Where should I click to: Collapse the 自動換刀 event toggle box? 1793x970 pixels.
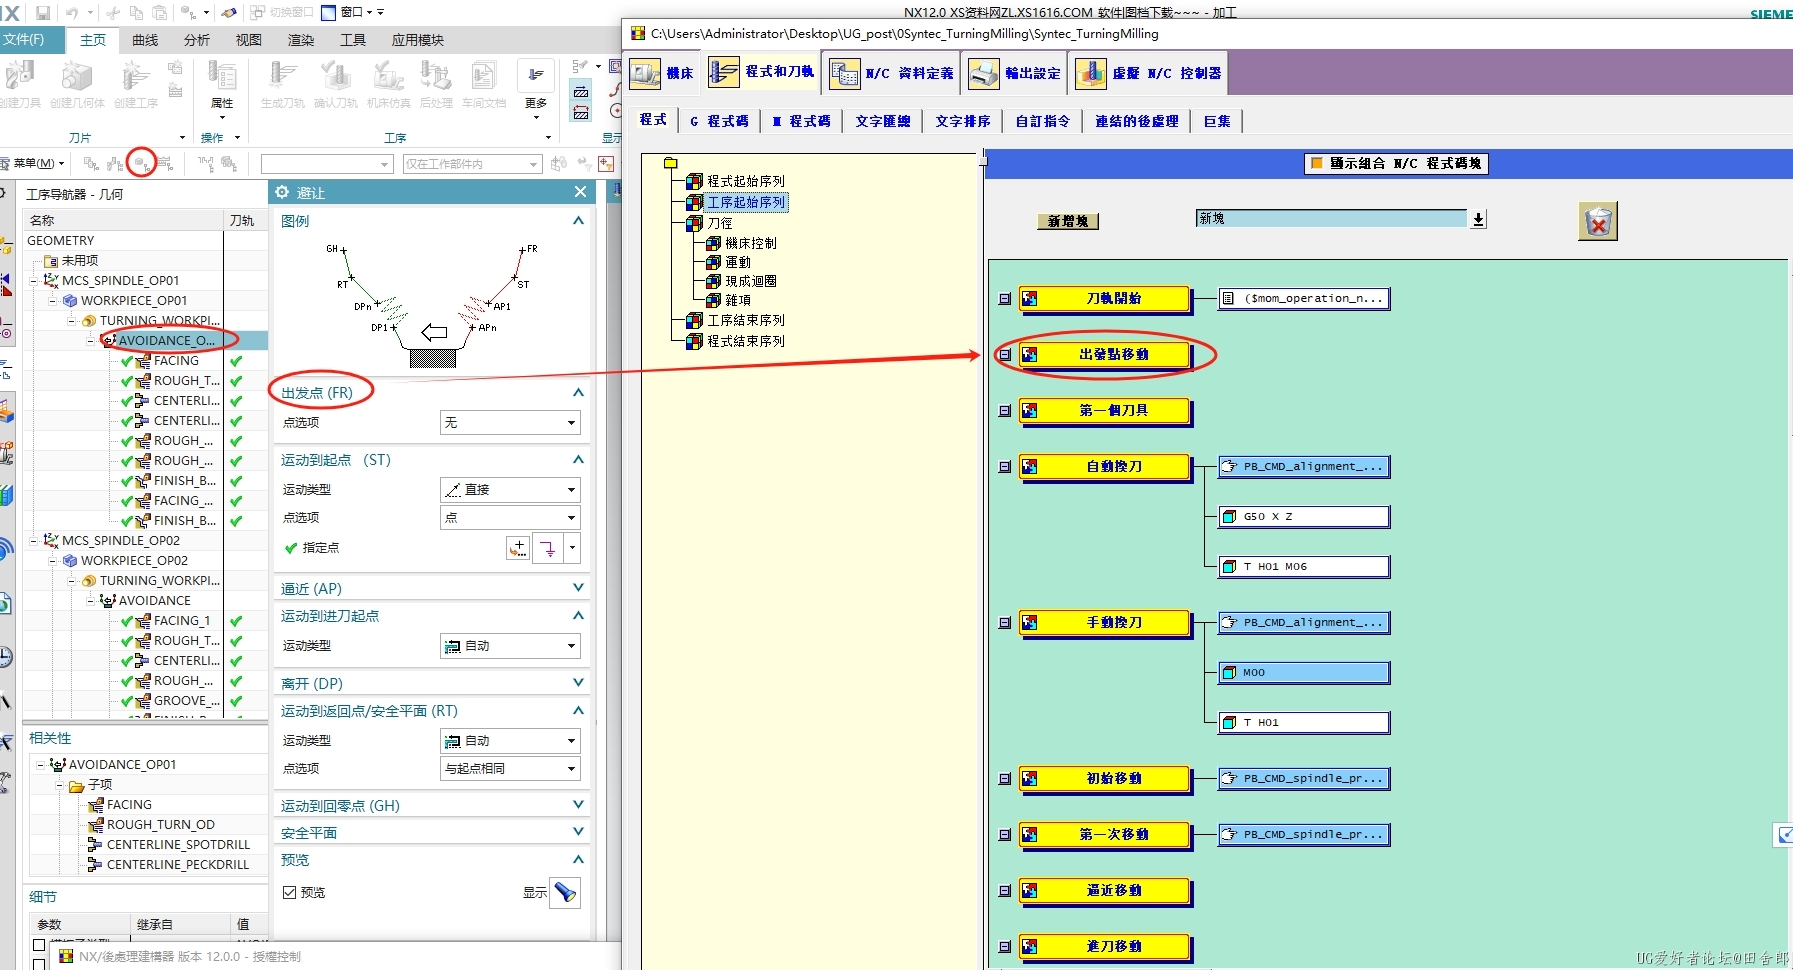(1005, 466)
